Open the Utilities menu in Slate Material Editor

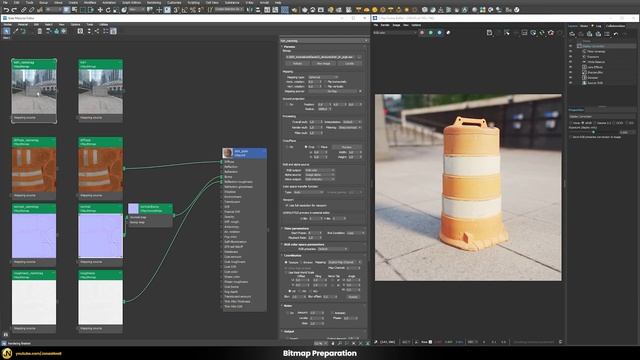point(103,24)
